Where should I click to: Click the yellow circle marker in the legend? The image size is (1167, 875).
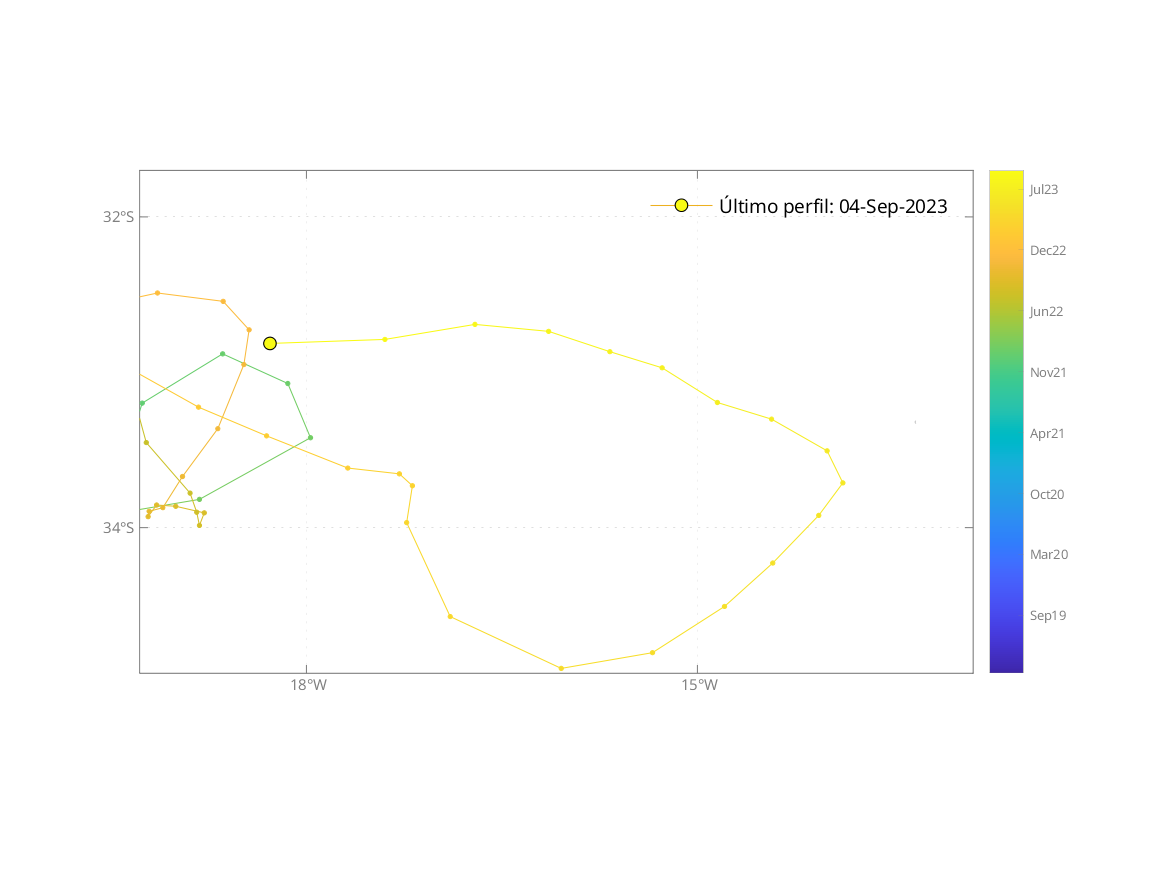point(681,205)
